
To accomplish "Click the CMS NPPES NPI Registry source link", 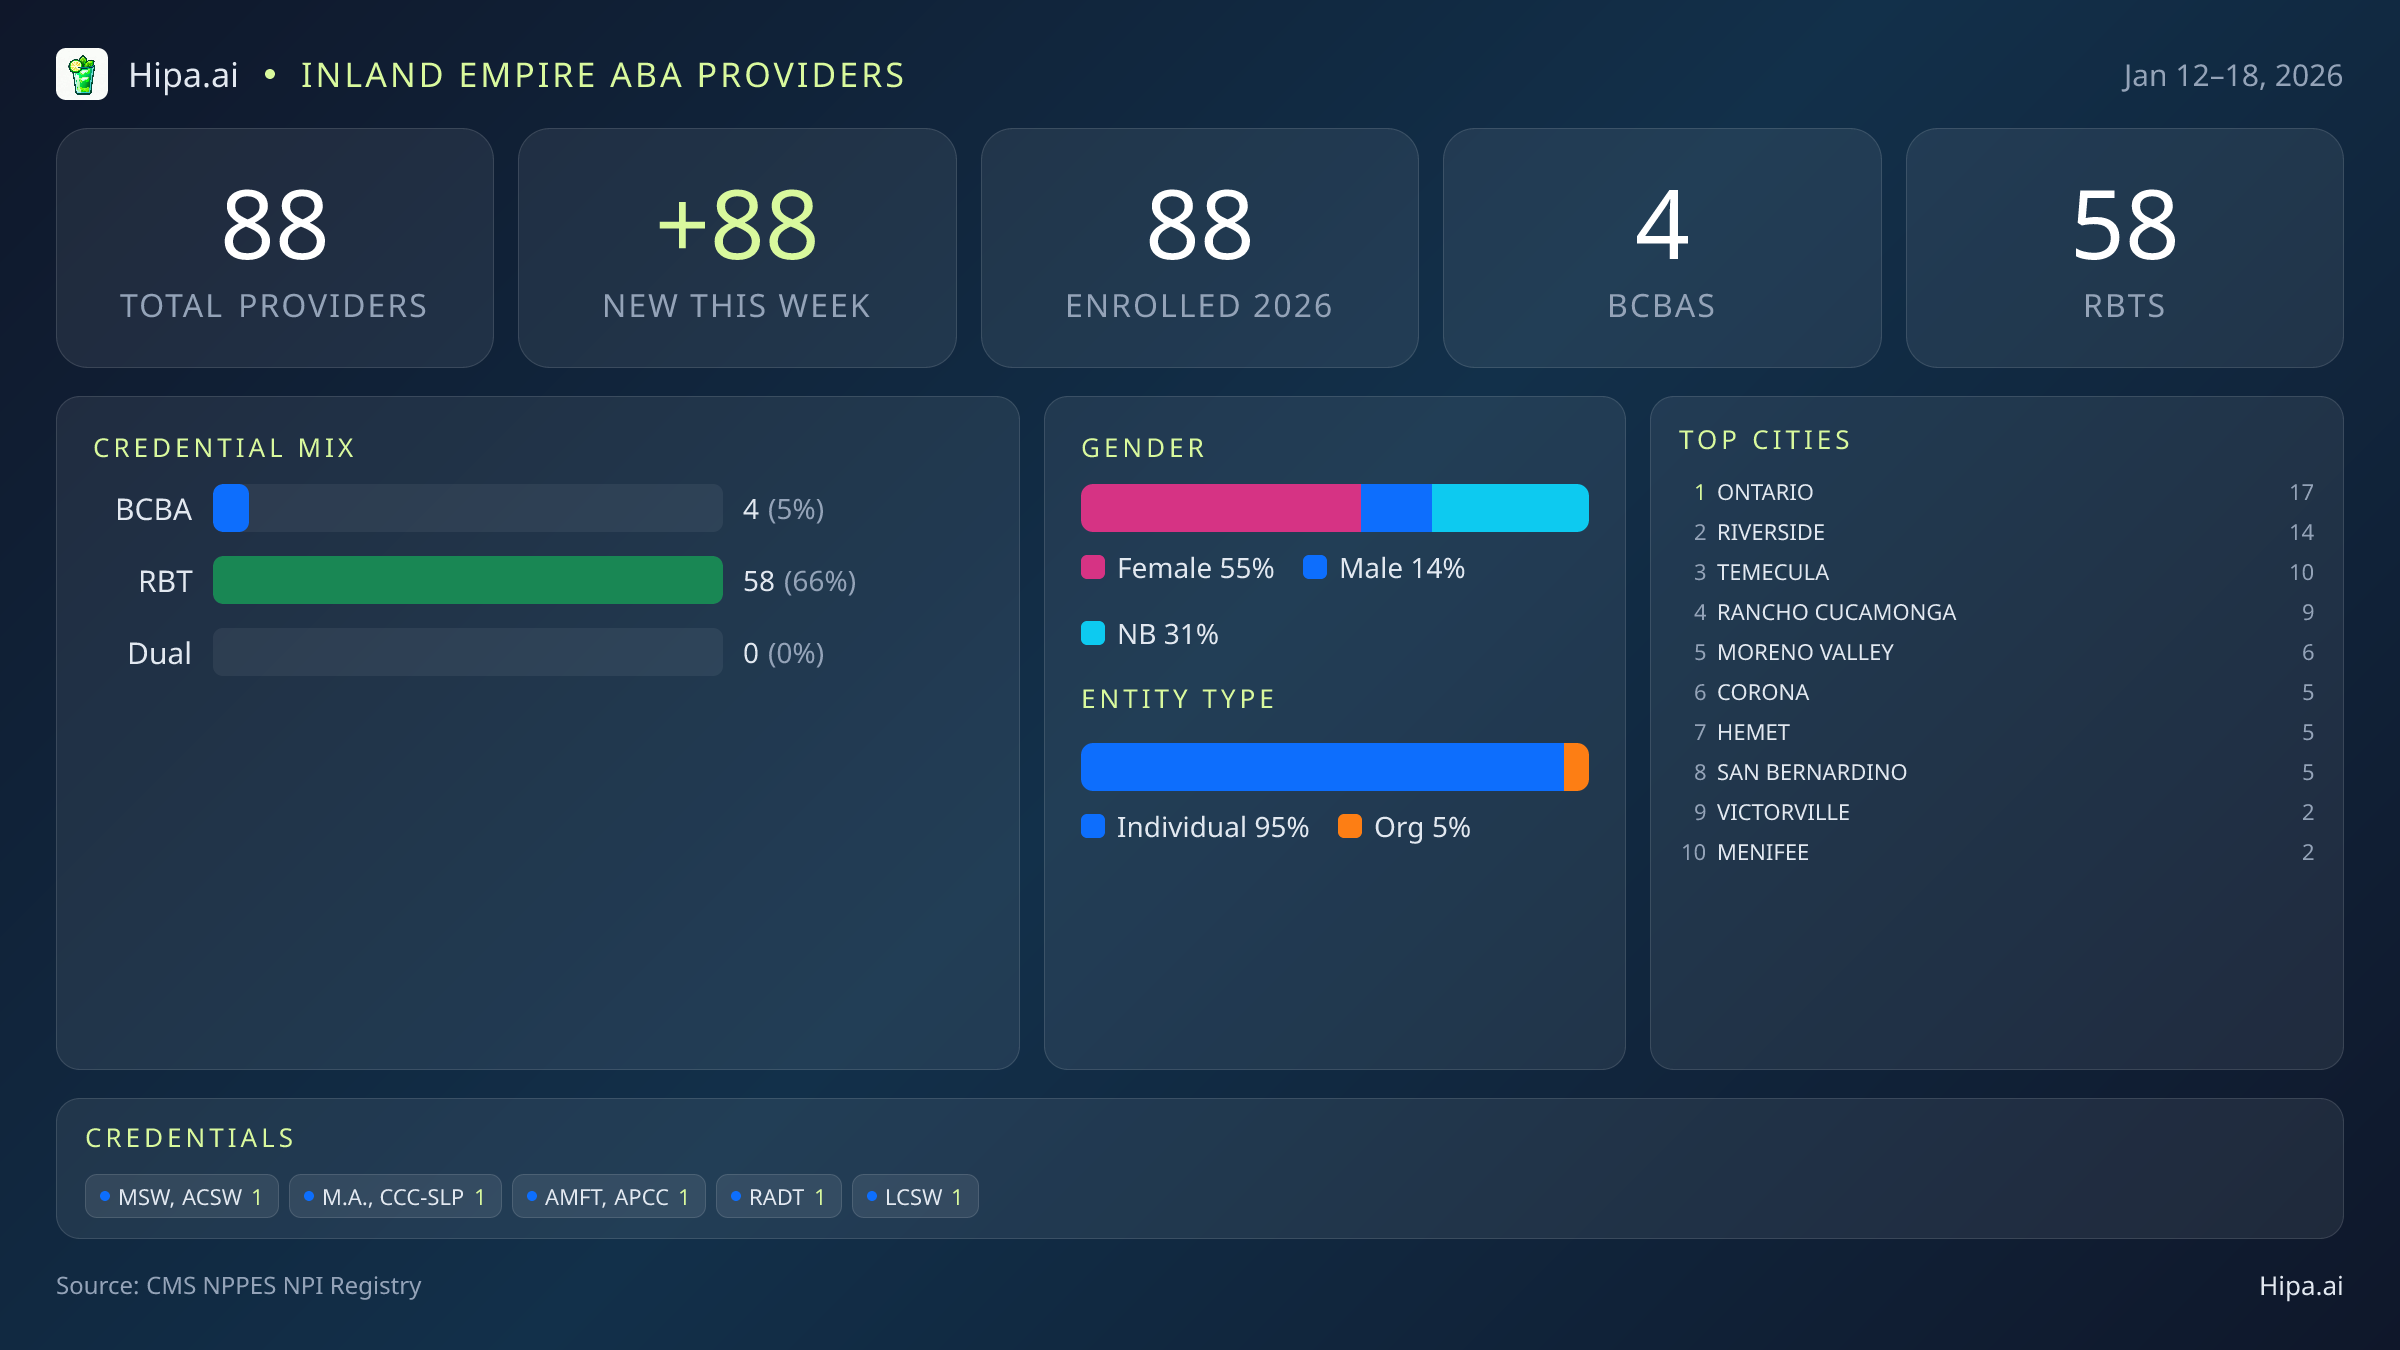I will pyautogui.click(x=239, y=1286).
